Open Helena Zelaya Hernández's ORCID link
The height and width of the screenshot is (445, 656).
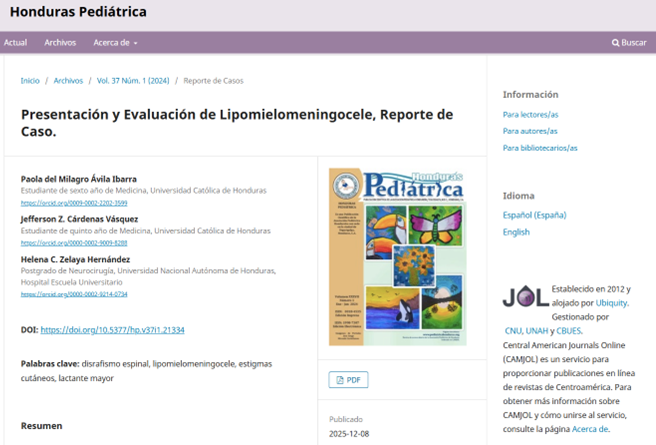click(x=60, y=294)
